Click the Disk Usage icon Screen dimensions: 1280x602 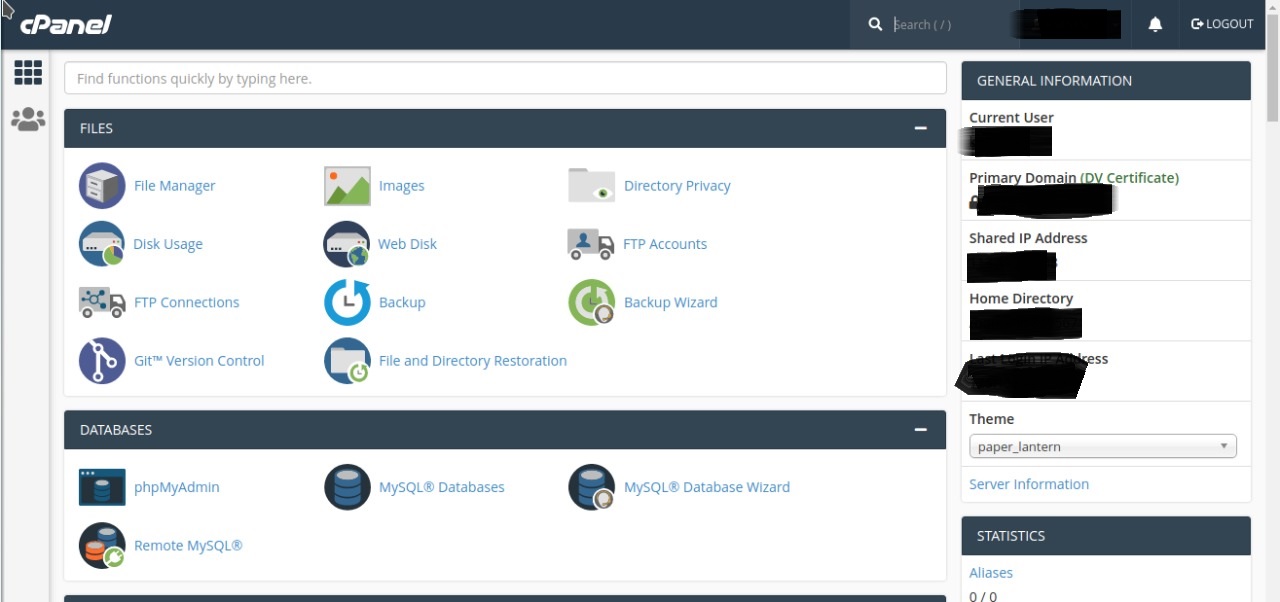click(x=102, y=244)
